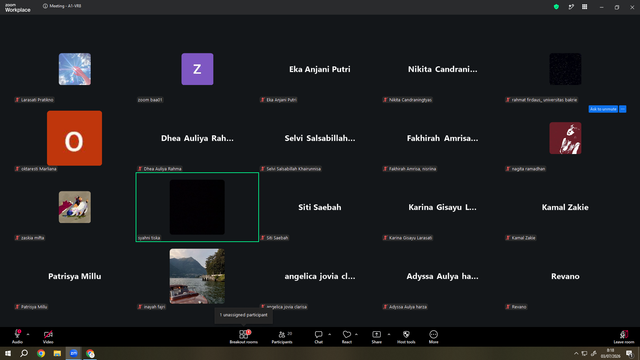Image resolution: width=640 pixels, height=360 pixels.
Task: Click Leave room button
Action: click(624, 337)
